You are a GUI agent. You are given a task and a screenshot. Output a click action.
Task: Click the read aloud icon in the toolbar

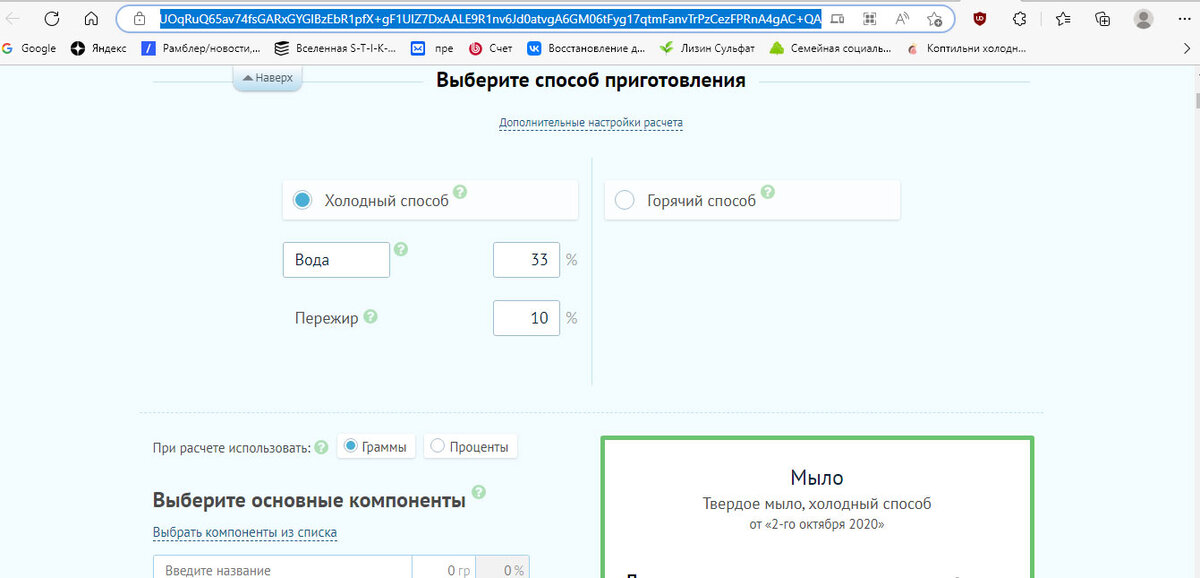pos(901,18)
